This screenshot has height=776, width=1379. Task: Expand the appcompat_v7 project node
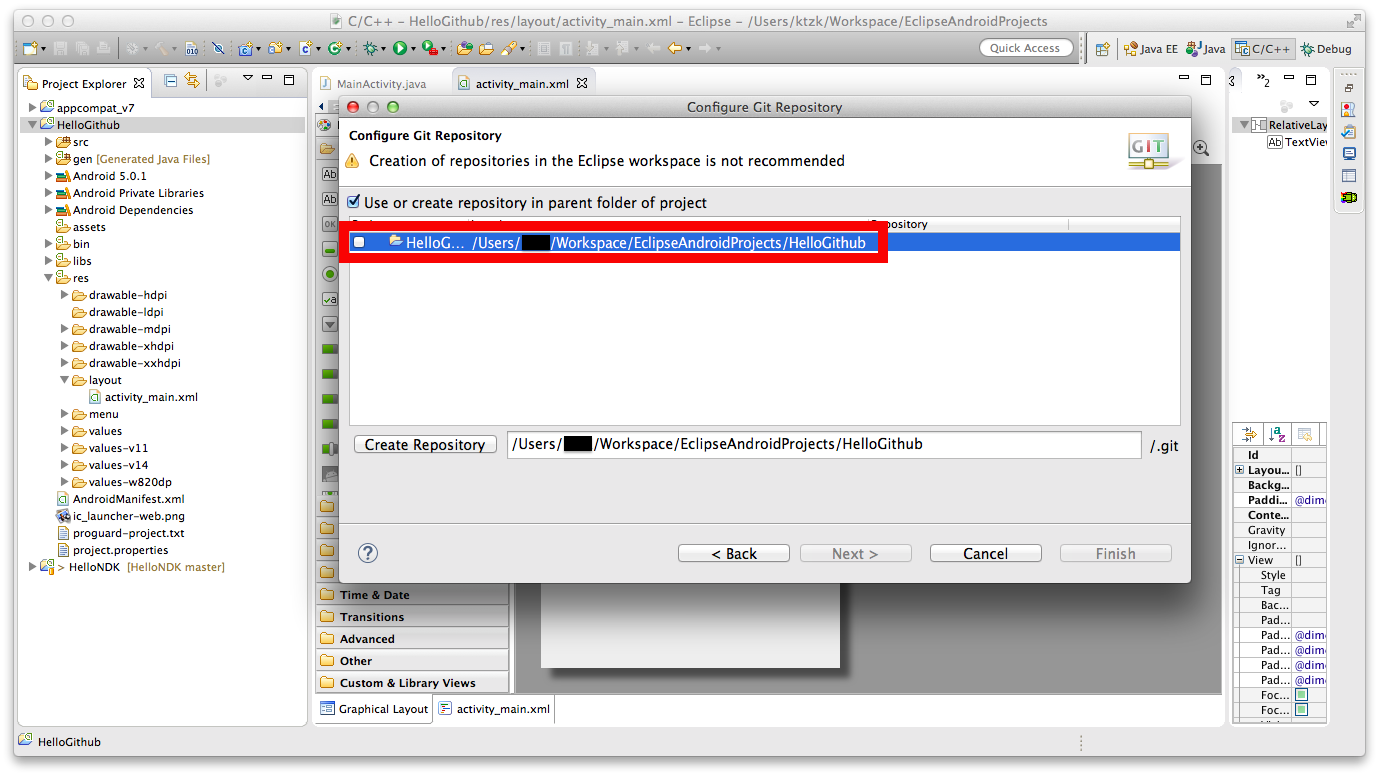pos(32,108)
